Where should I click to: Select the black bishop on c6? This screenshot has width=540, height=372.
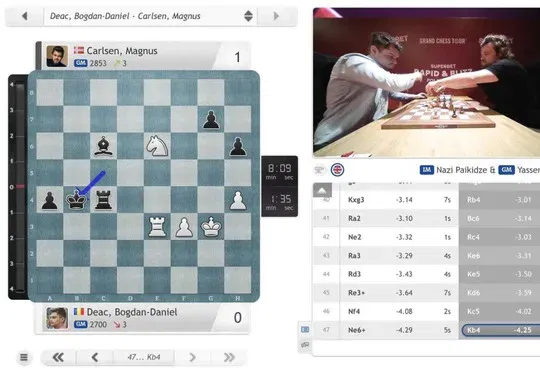pos(103,146)
